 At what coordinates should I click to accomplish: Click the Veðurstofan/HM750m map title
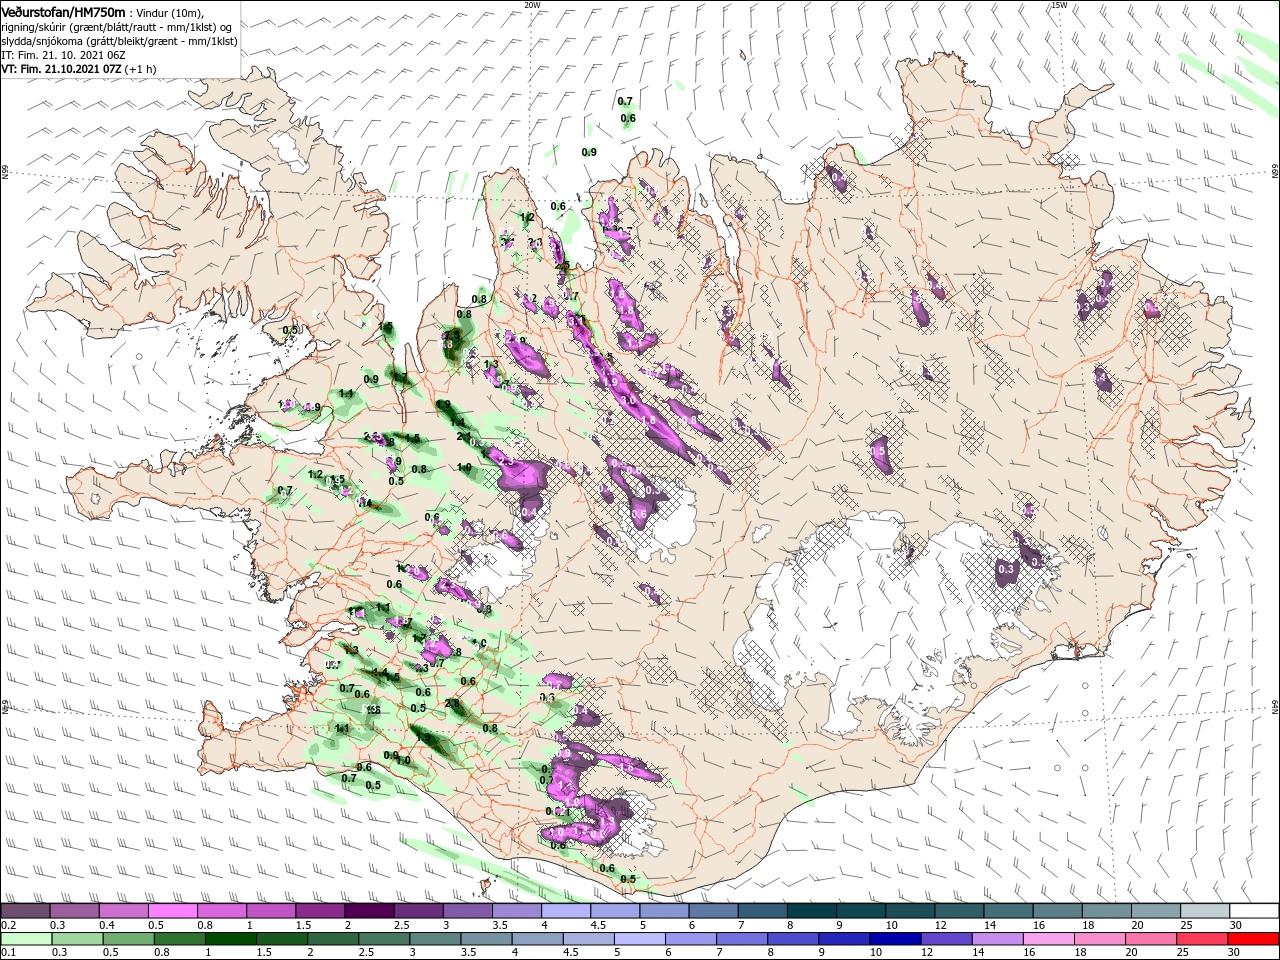(63, 12)
